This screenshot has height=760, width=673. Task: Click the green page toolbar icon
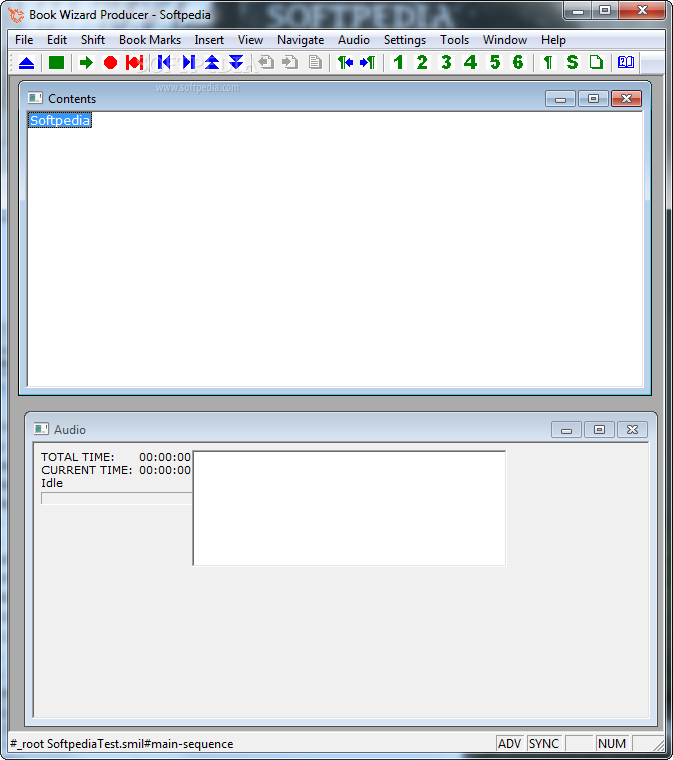point(596,63)
